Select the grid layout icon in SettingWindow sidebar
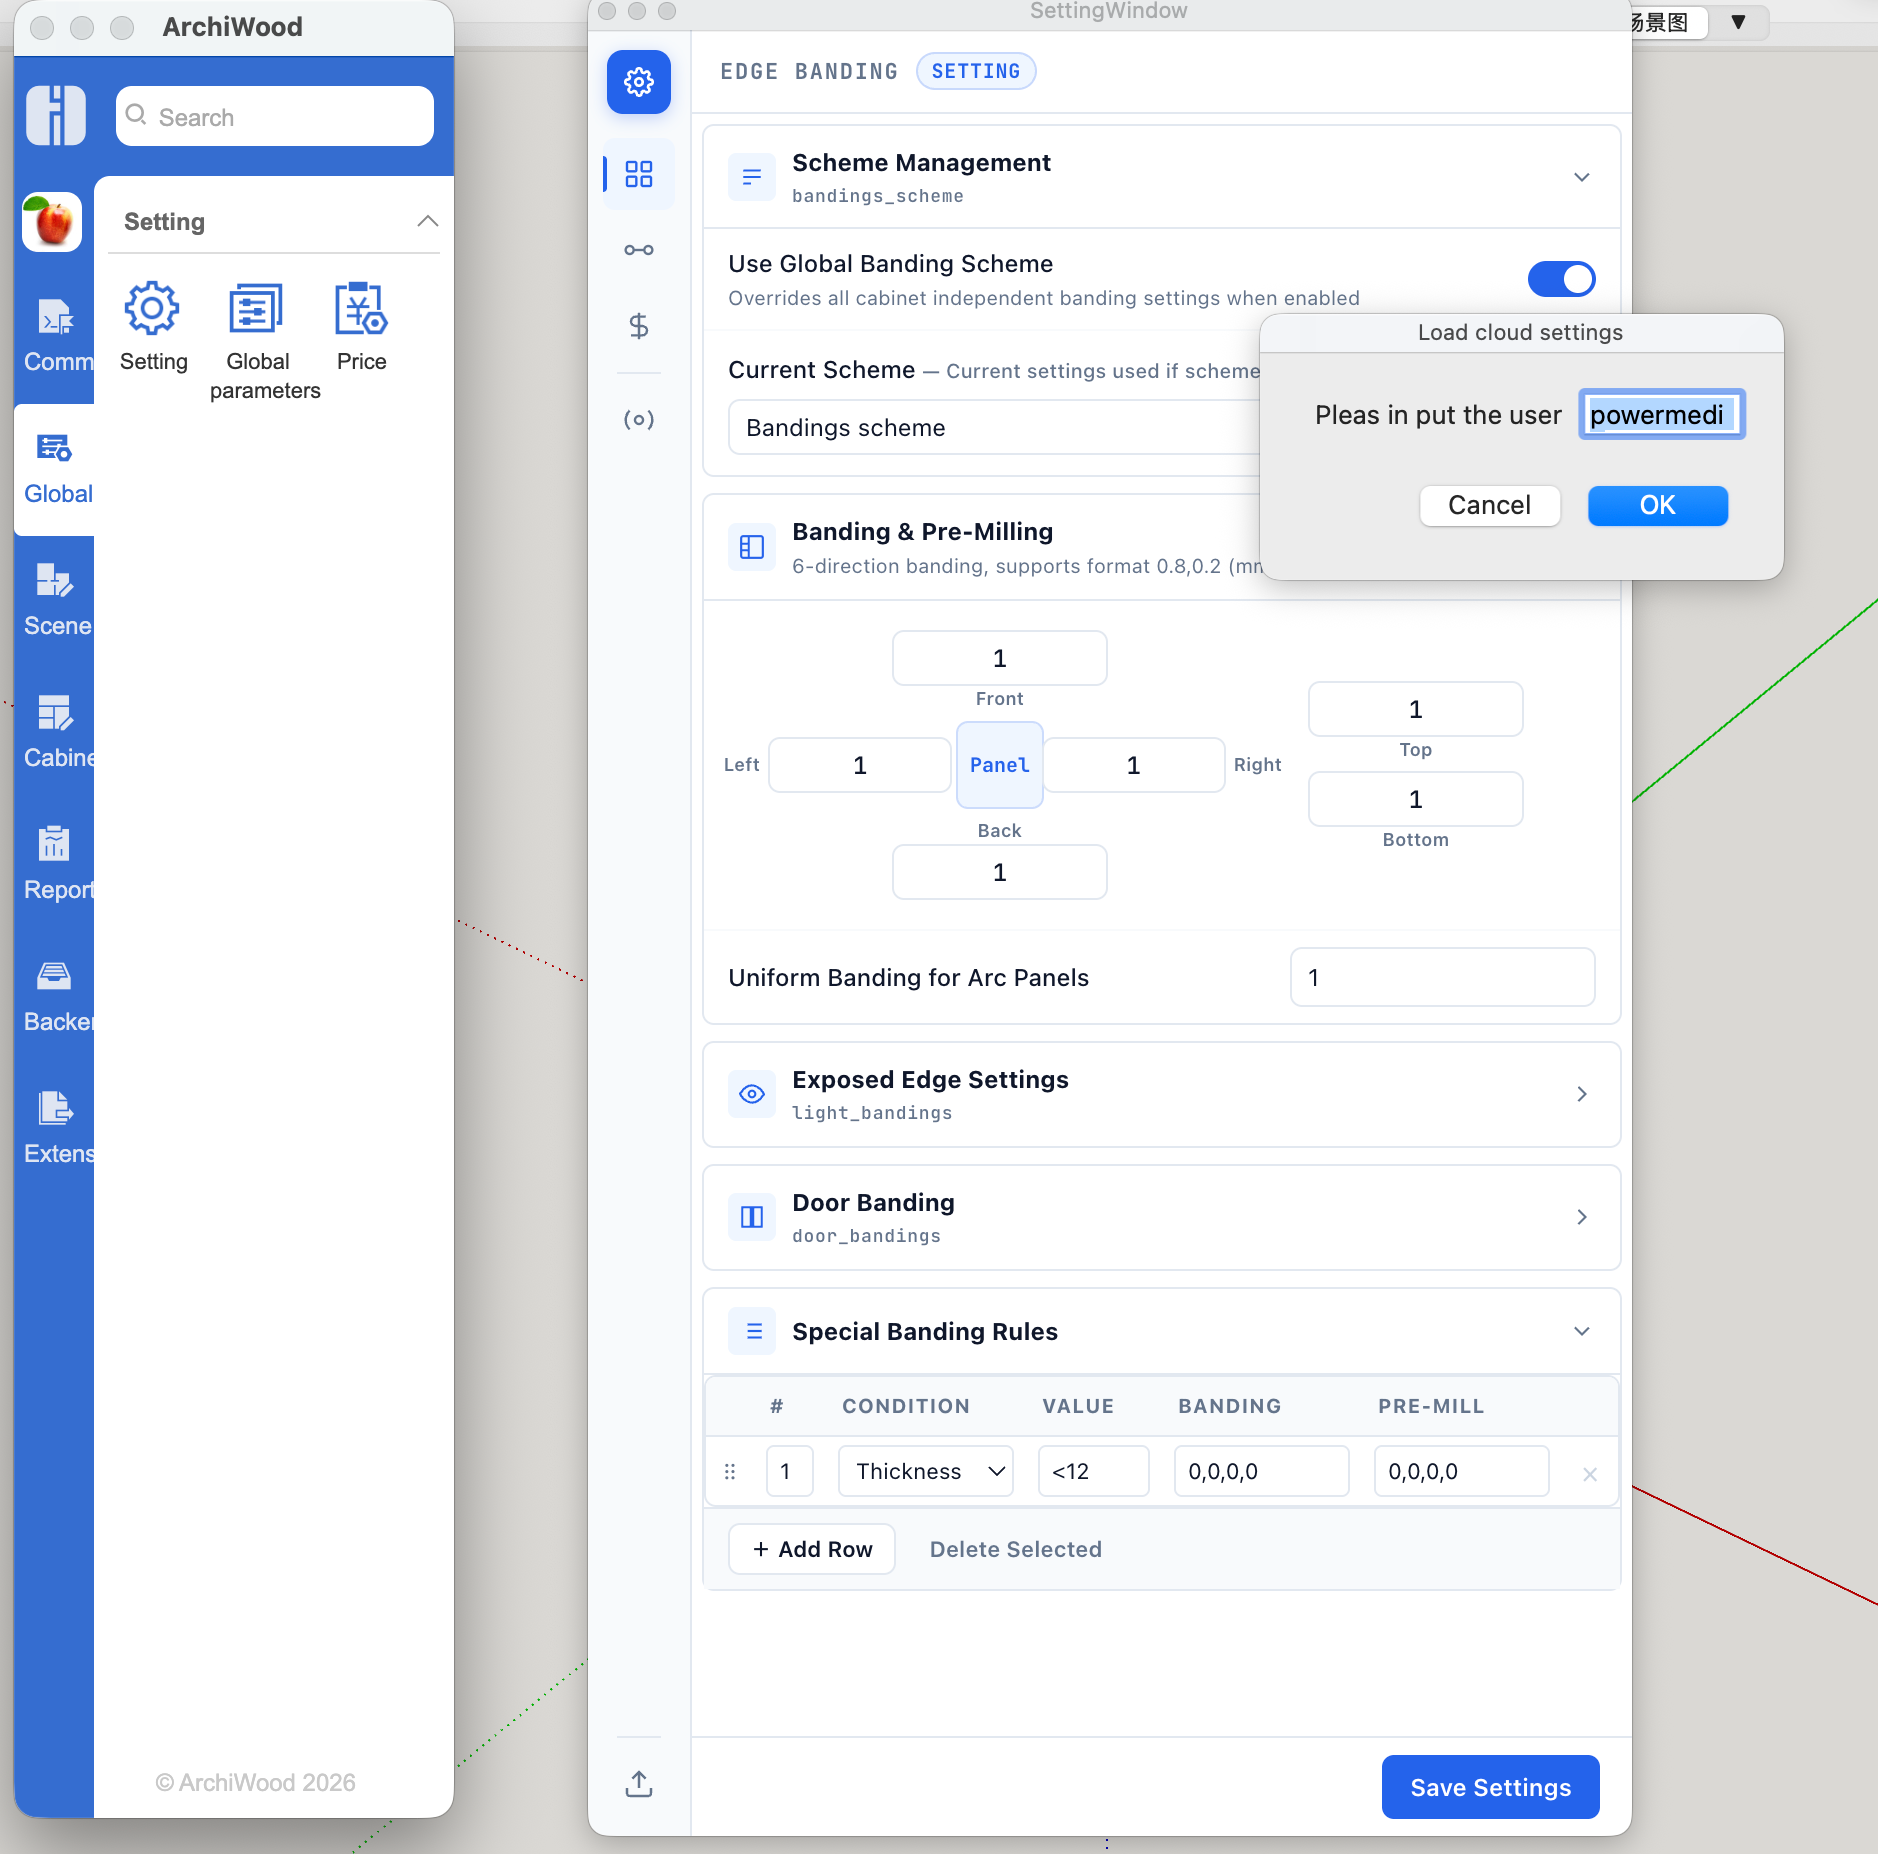Viewport: 1878px width, 1854px height. pyautogui.click(x=639, y=174)
